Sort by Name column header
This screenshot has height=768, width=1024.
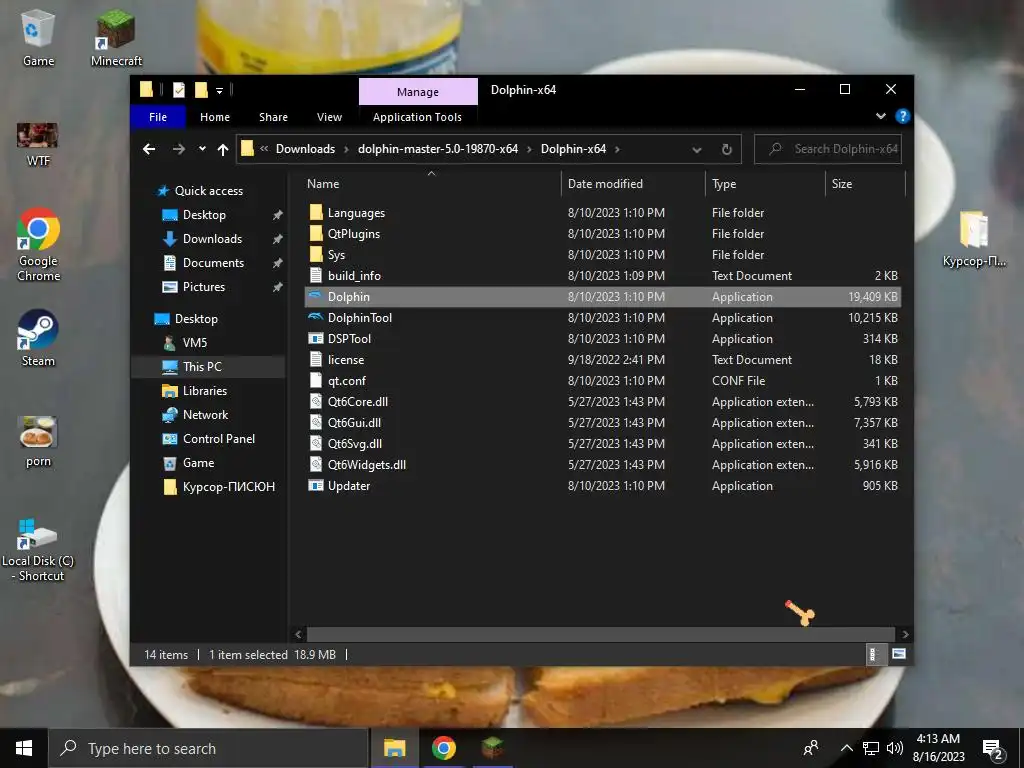coord(431,184)
